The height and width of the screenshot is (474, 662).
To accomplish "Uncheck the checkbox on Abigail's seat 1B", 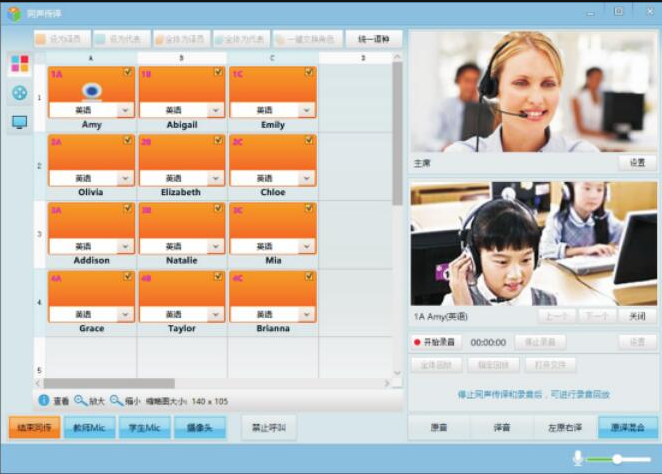I will tap(218, 72).
